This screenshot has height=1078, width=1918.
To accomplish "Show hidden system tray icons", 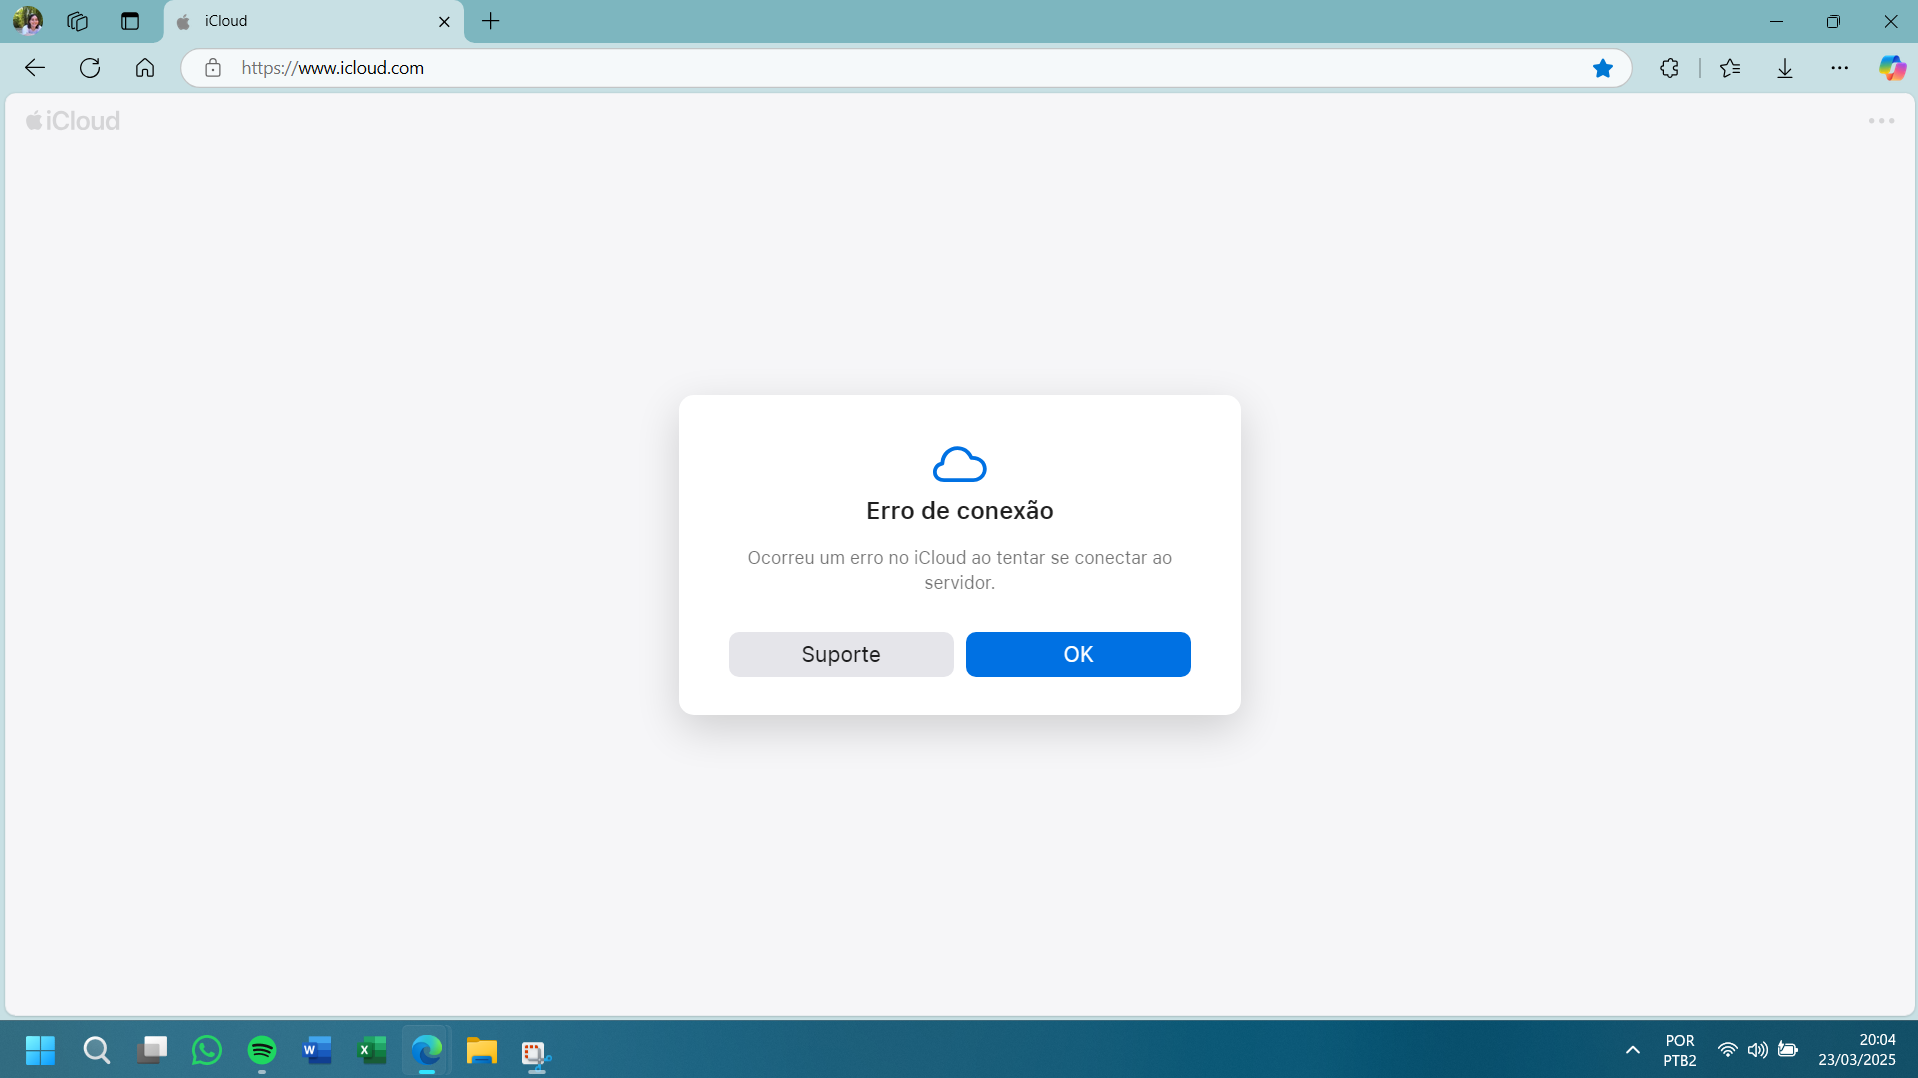I will click(x=1633, y=1050).
